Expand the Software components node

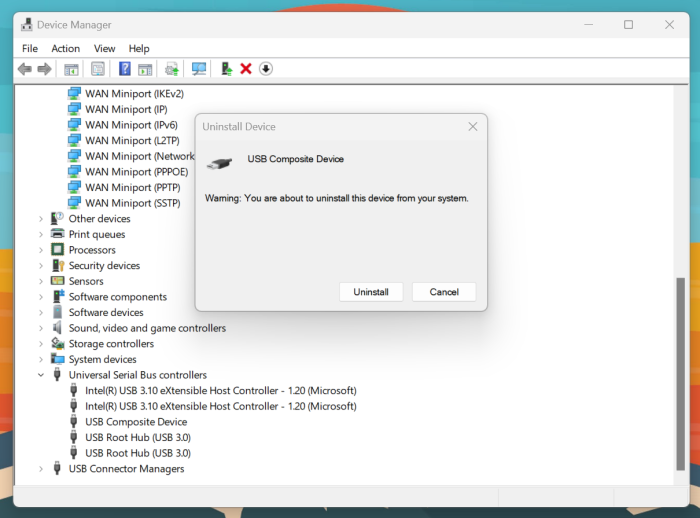point(41,297)
